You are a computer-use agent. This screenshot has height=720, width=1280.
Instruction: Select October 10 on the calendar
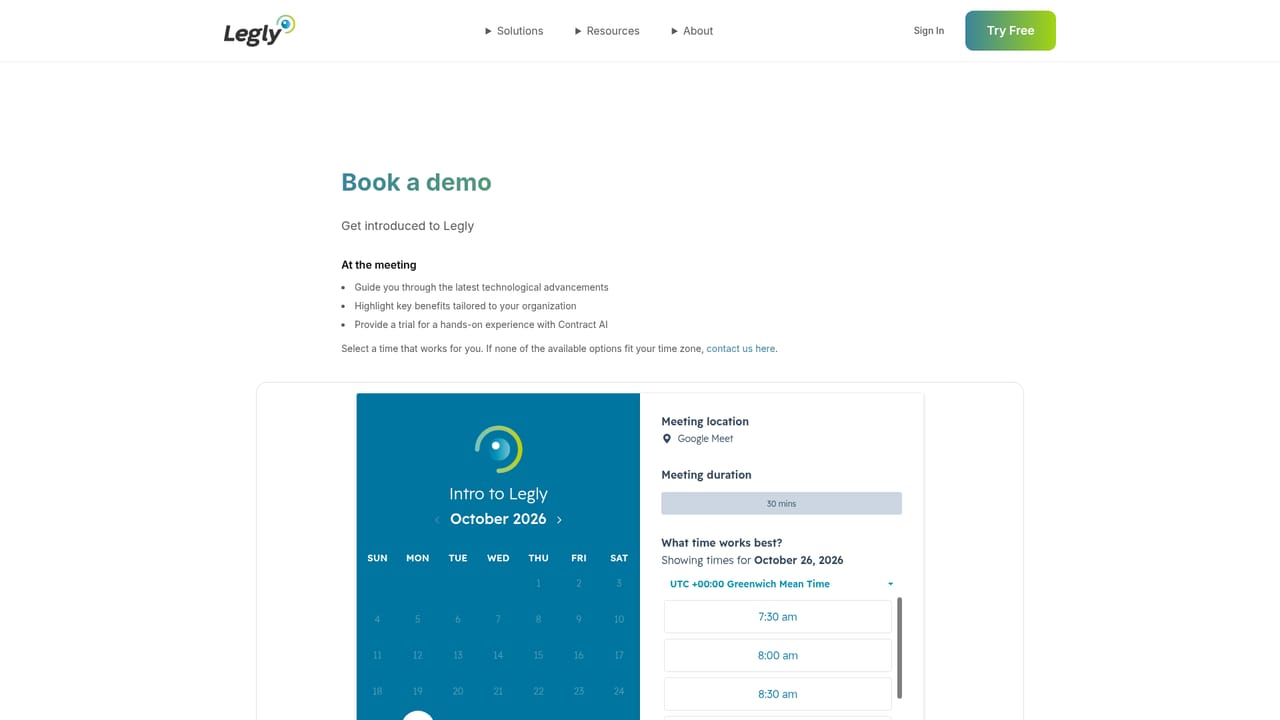(619, 619)
